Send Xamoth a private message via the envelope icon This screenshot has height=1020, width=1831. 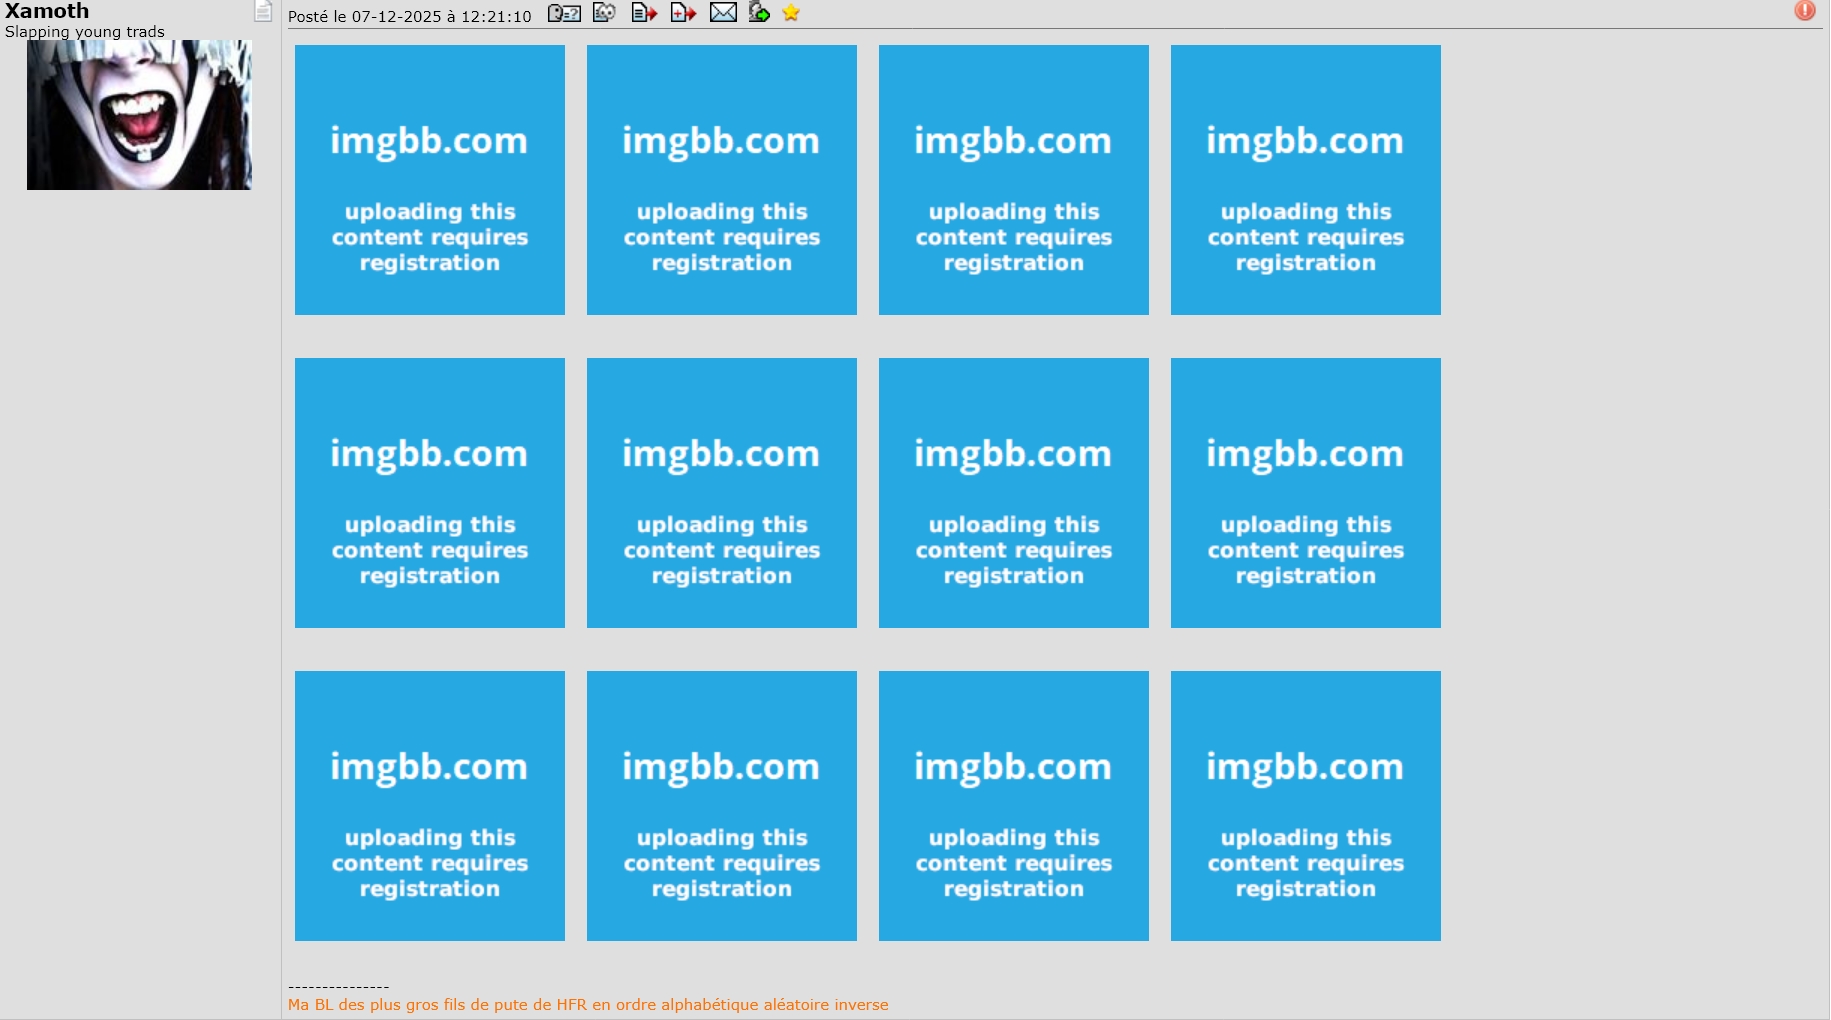(x=723, y=13)
